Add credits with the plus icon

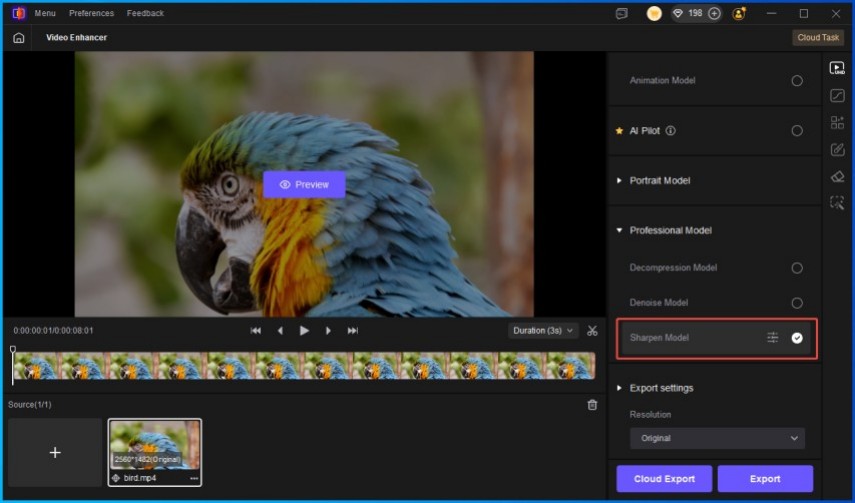(714, 14)
